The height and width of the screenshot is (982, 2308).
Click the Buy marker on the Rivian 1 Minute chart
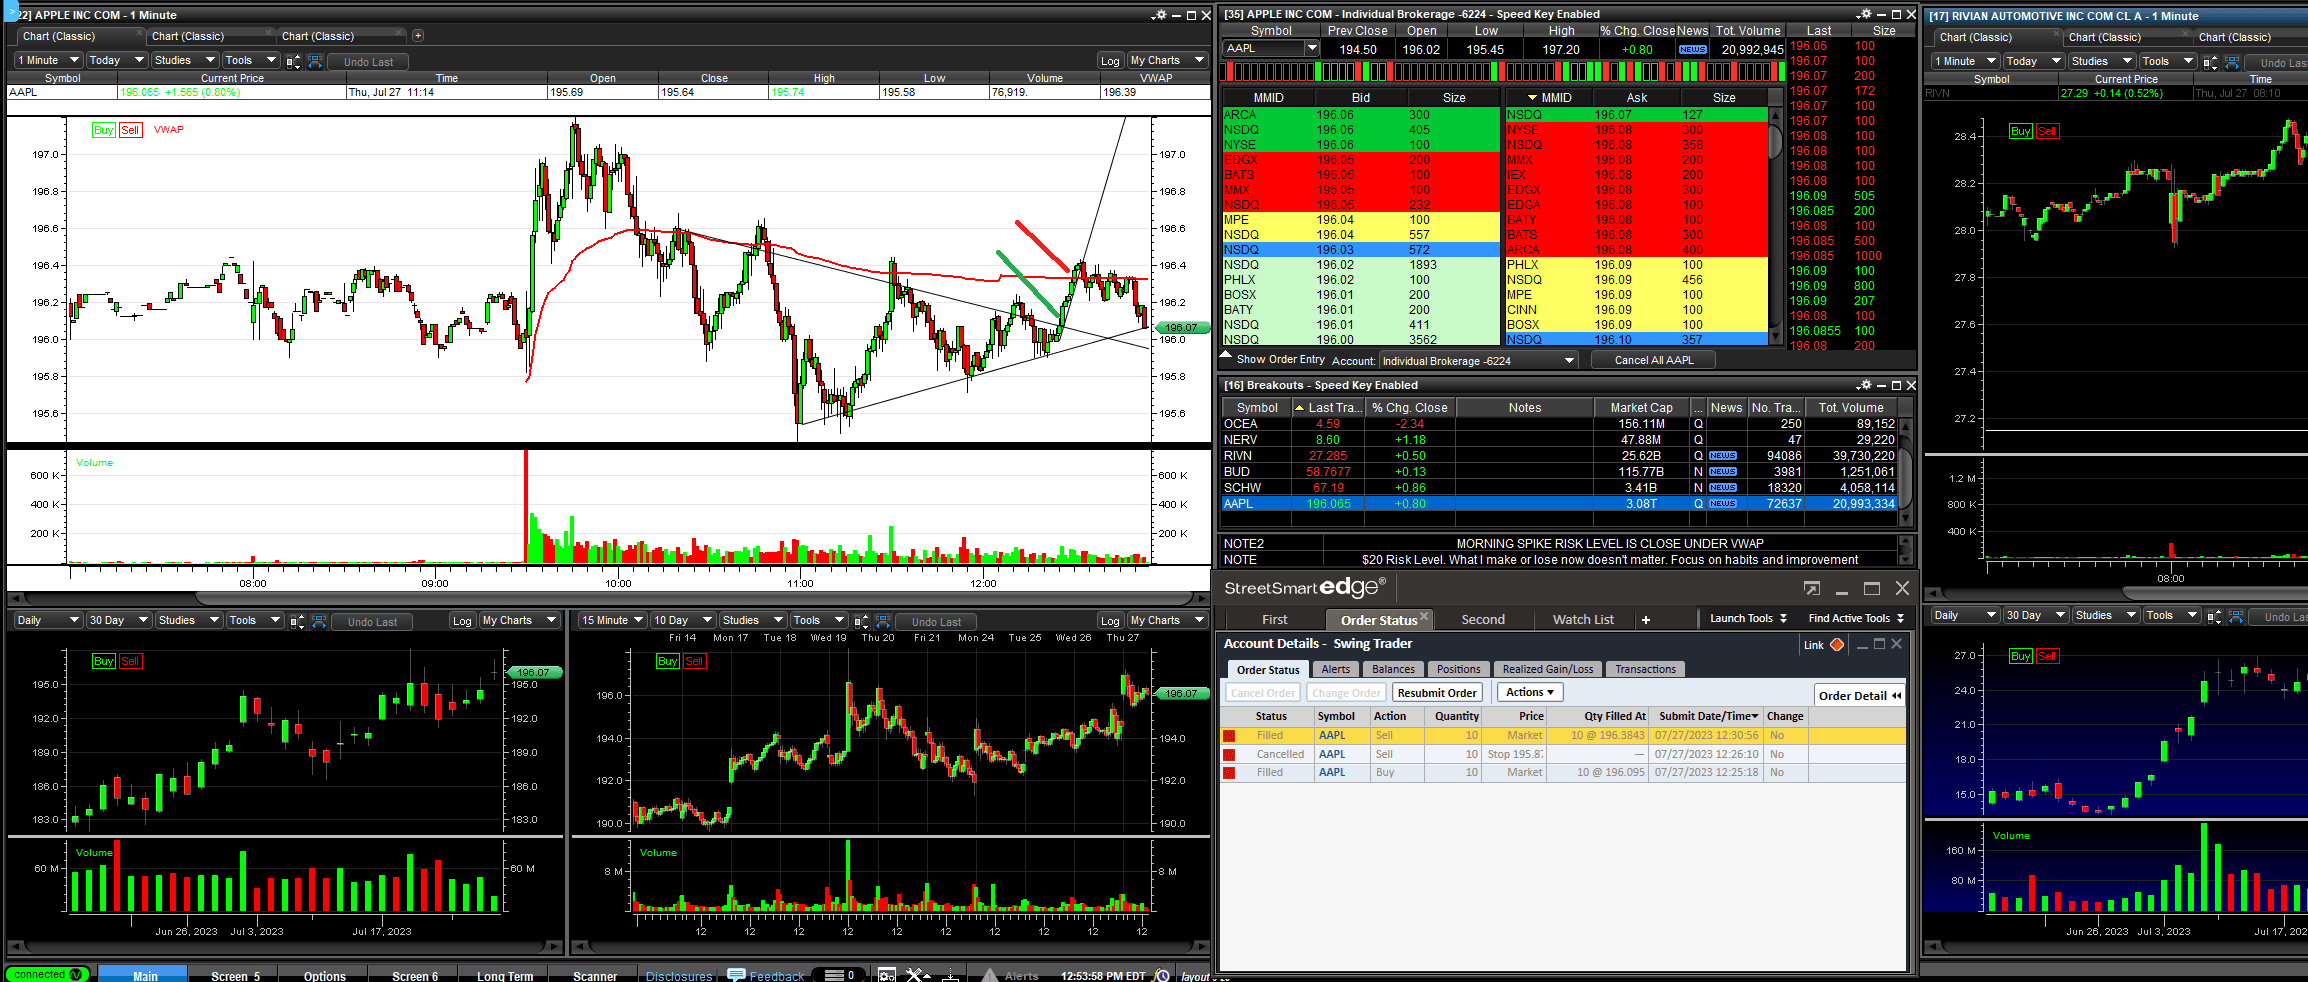(x=2021, y=131)
